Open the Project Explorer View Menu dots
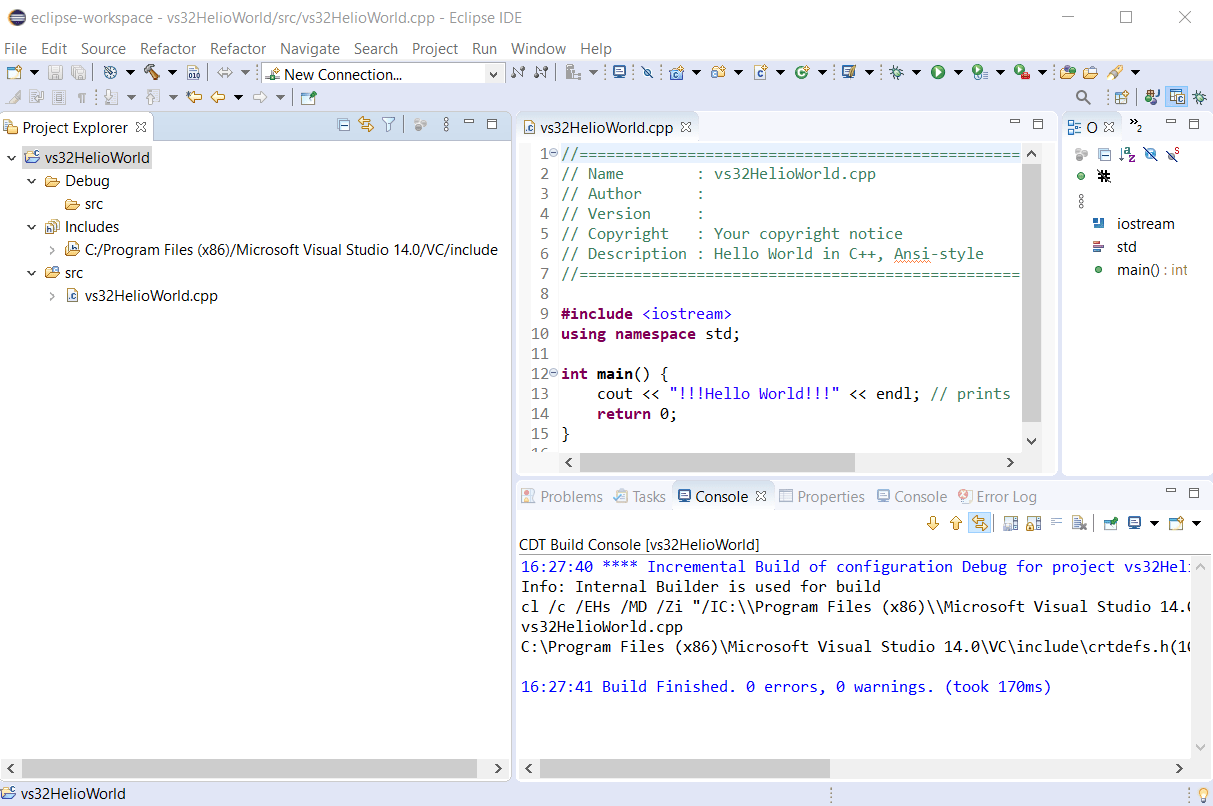The width and height of the screenshot is (1213, 806). point(446,125)
